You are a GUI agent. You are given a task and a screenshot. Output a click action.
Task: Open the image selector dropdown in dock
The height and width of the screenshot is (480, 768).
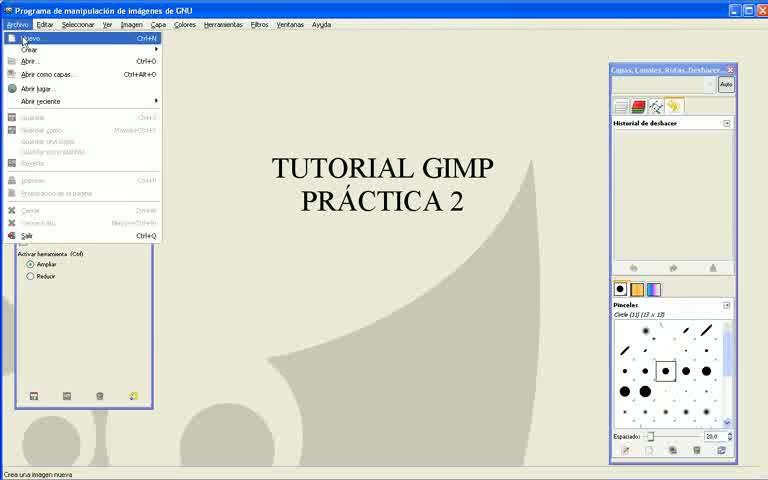tap(664, 85)
